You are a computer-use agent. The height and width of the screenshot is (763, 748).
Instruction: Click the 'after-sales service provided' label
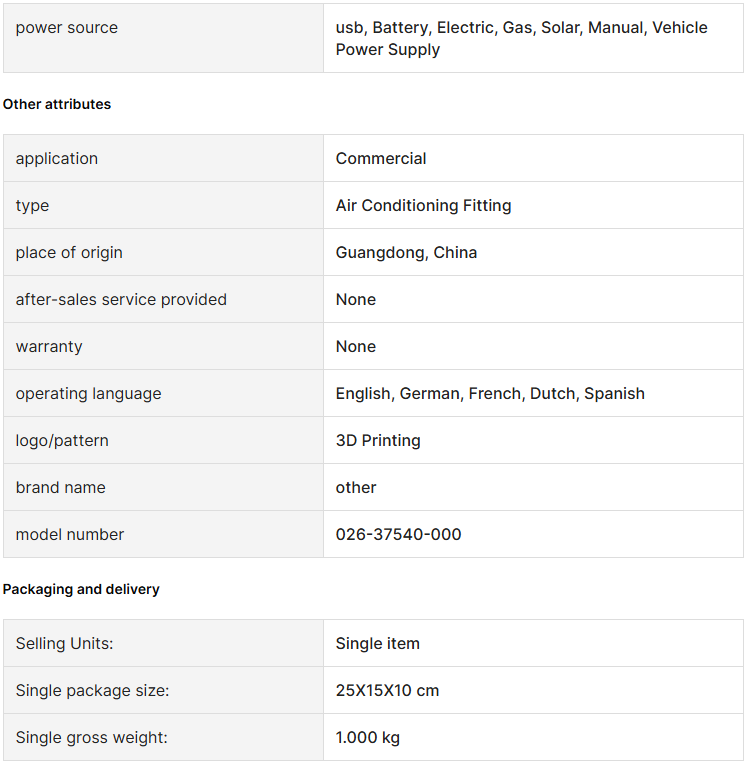[x=121, y=299]
